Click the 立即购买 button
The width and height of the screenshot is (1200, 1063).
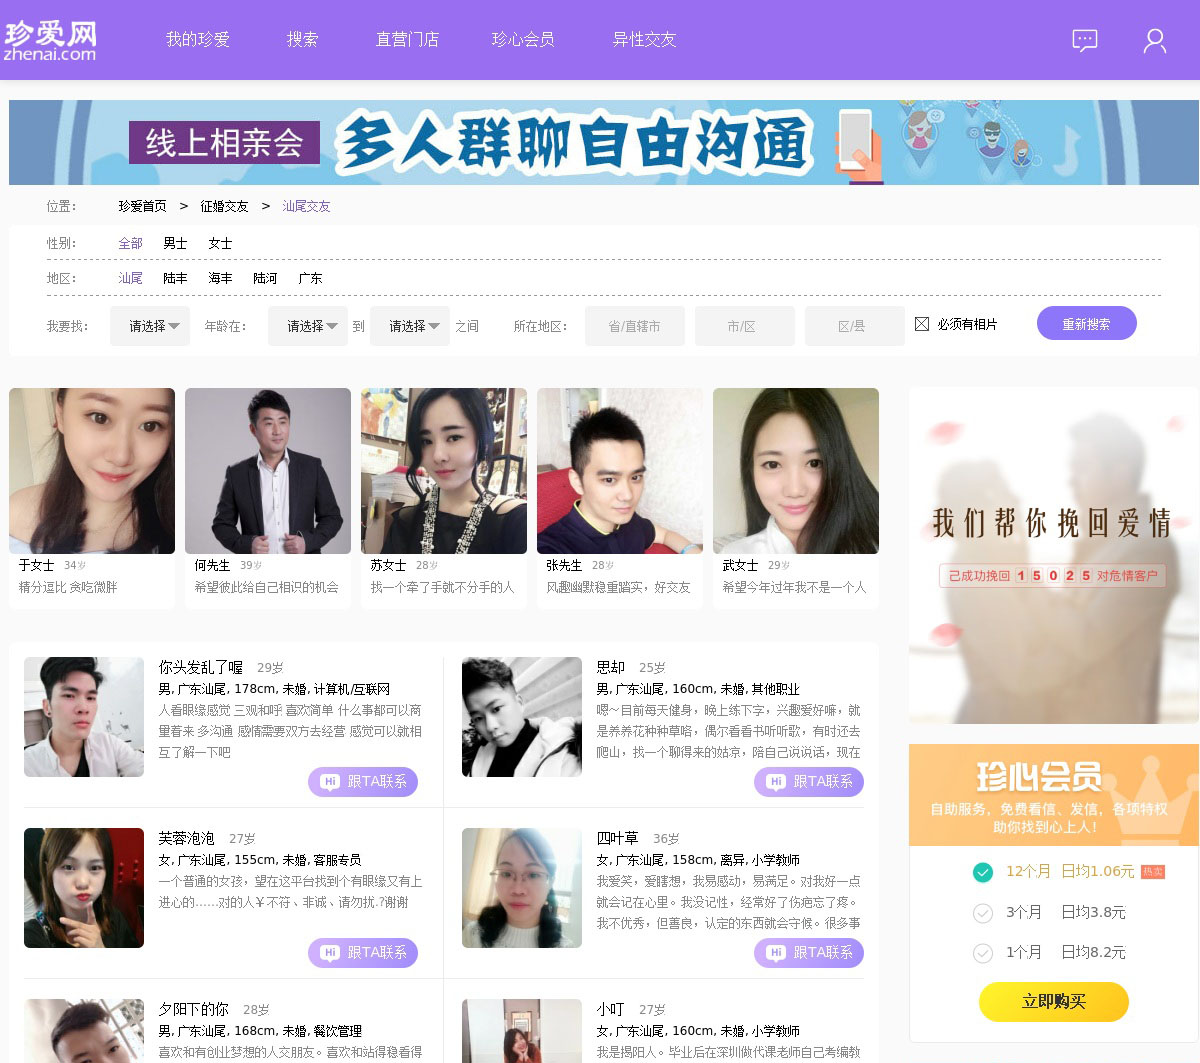coord(1054,1001)
